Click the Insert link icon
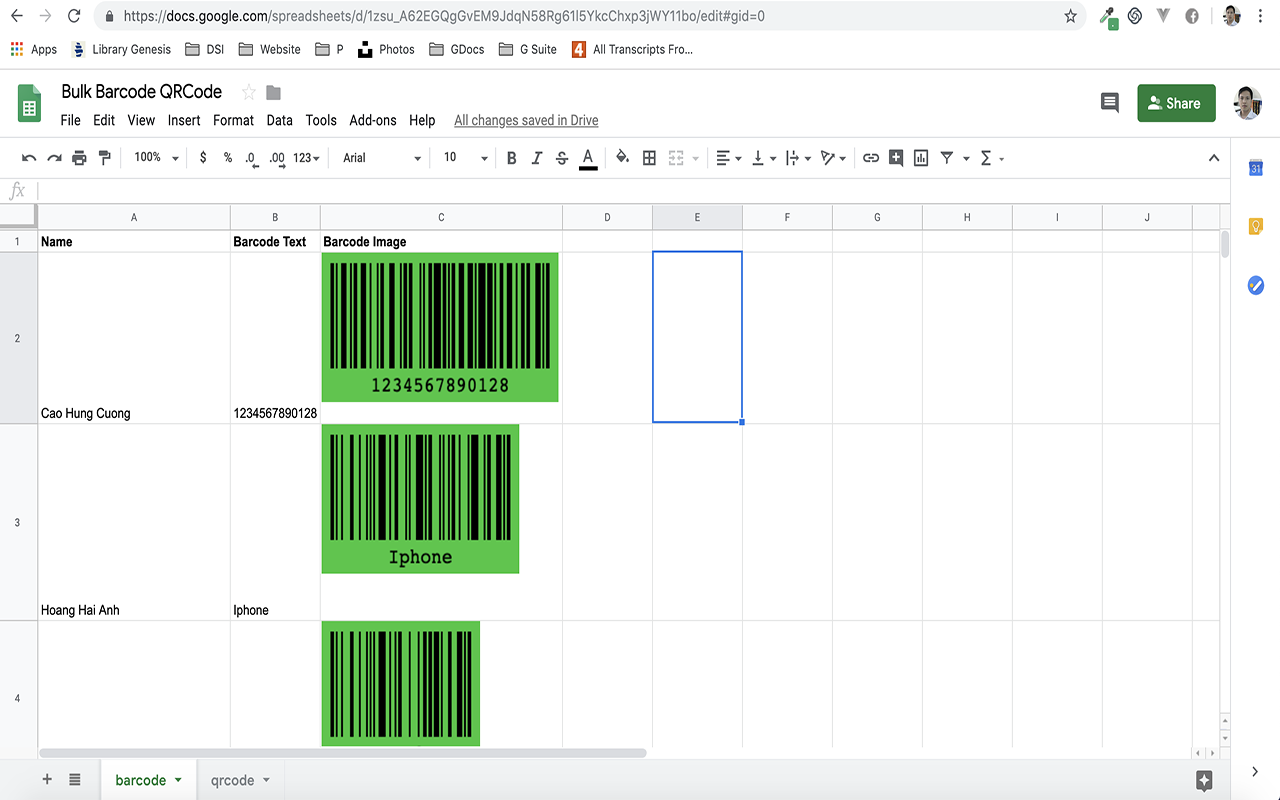The width and height of the screenshot is (1280, 800). 871,158
